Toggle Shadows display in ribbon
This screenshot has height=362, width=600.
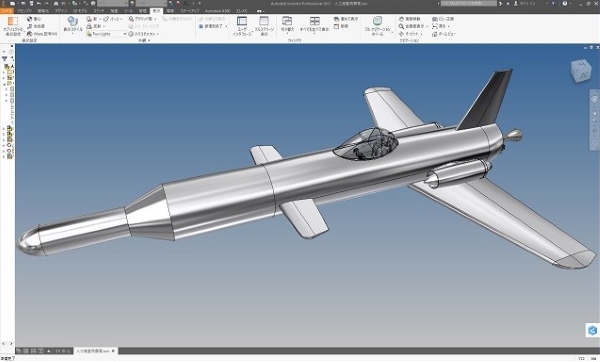(x=89, y=19)
